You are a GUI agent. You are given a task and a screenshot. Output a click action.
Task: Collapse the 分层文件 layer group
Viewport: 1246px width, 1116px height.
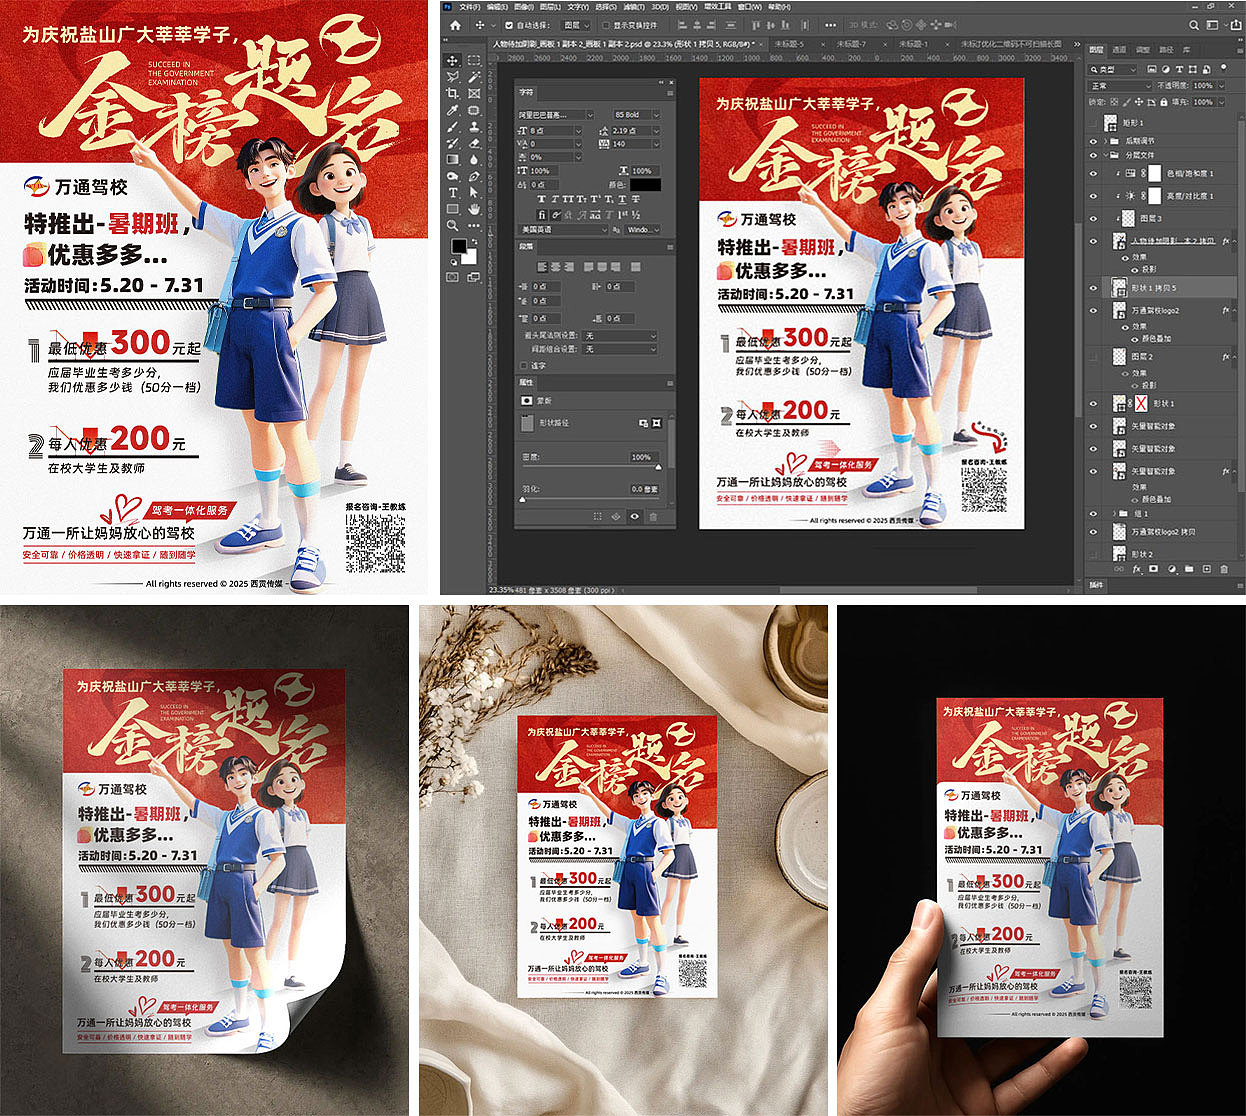[1106, 156]
